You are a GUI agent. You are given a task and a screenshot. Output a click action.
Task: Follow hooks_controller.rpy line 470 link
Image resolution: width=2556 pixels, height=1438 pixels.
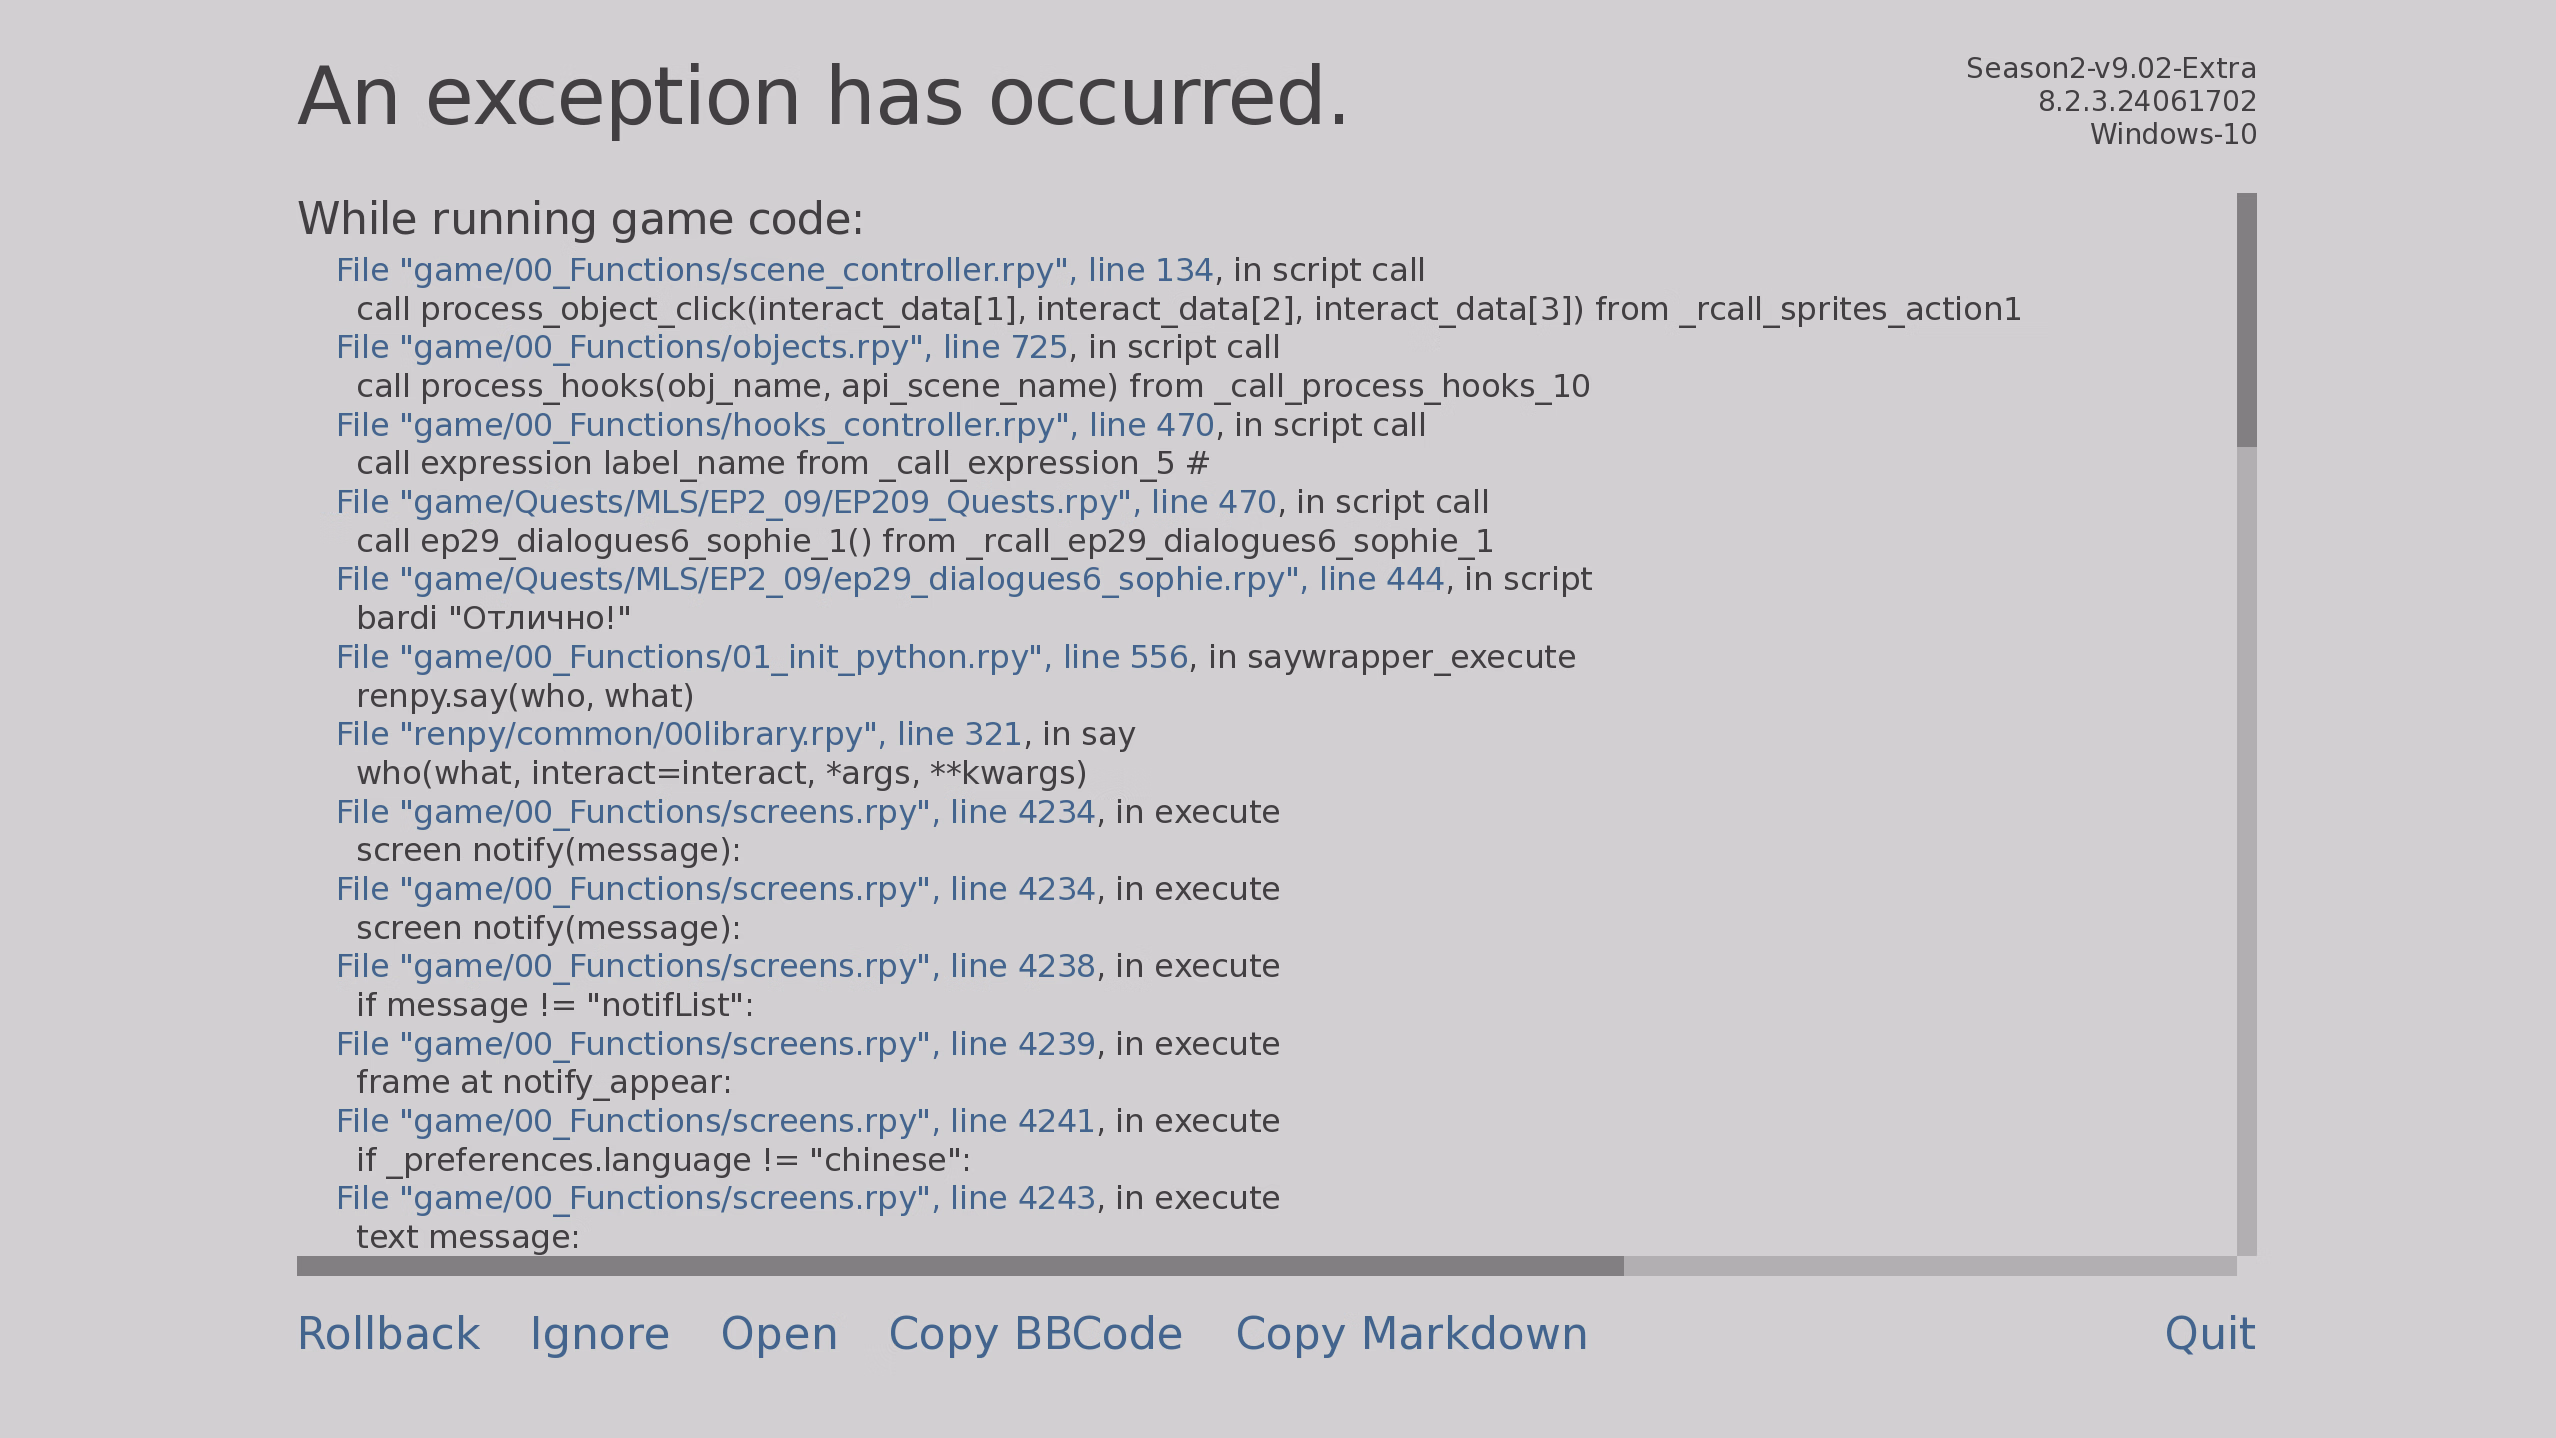[x=774, y=426]
